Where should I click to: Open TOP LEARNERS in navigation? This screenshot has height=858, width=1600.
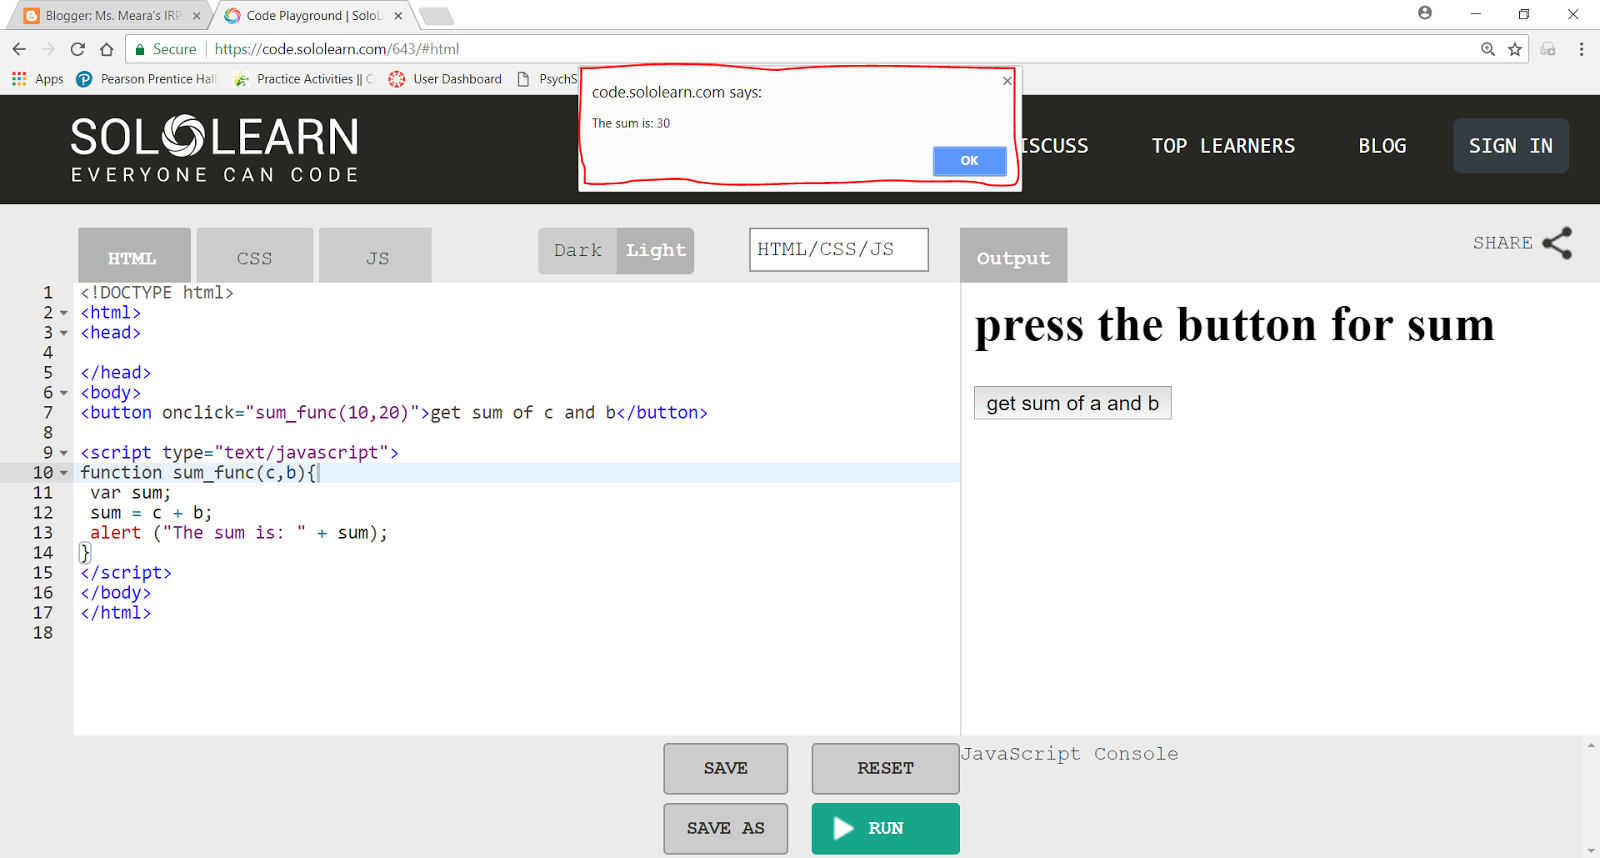[x=1223, y=146]
